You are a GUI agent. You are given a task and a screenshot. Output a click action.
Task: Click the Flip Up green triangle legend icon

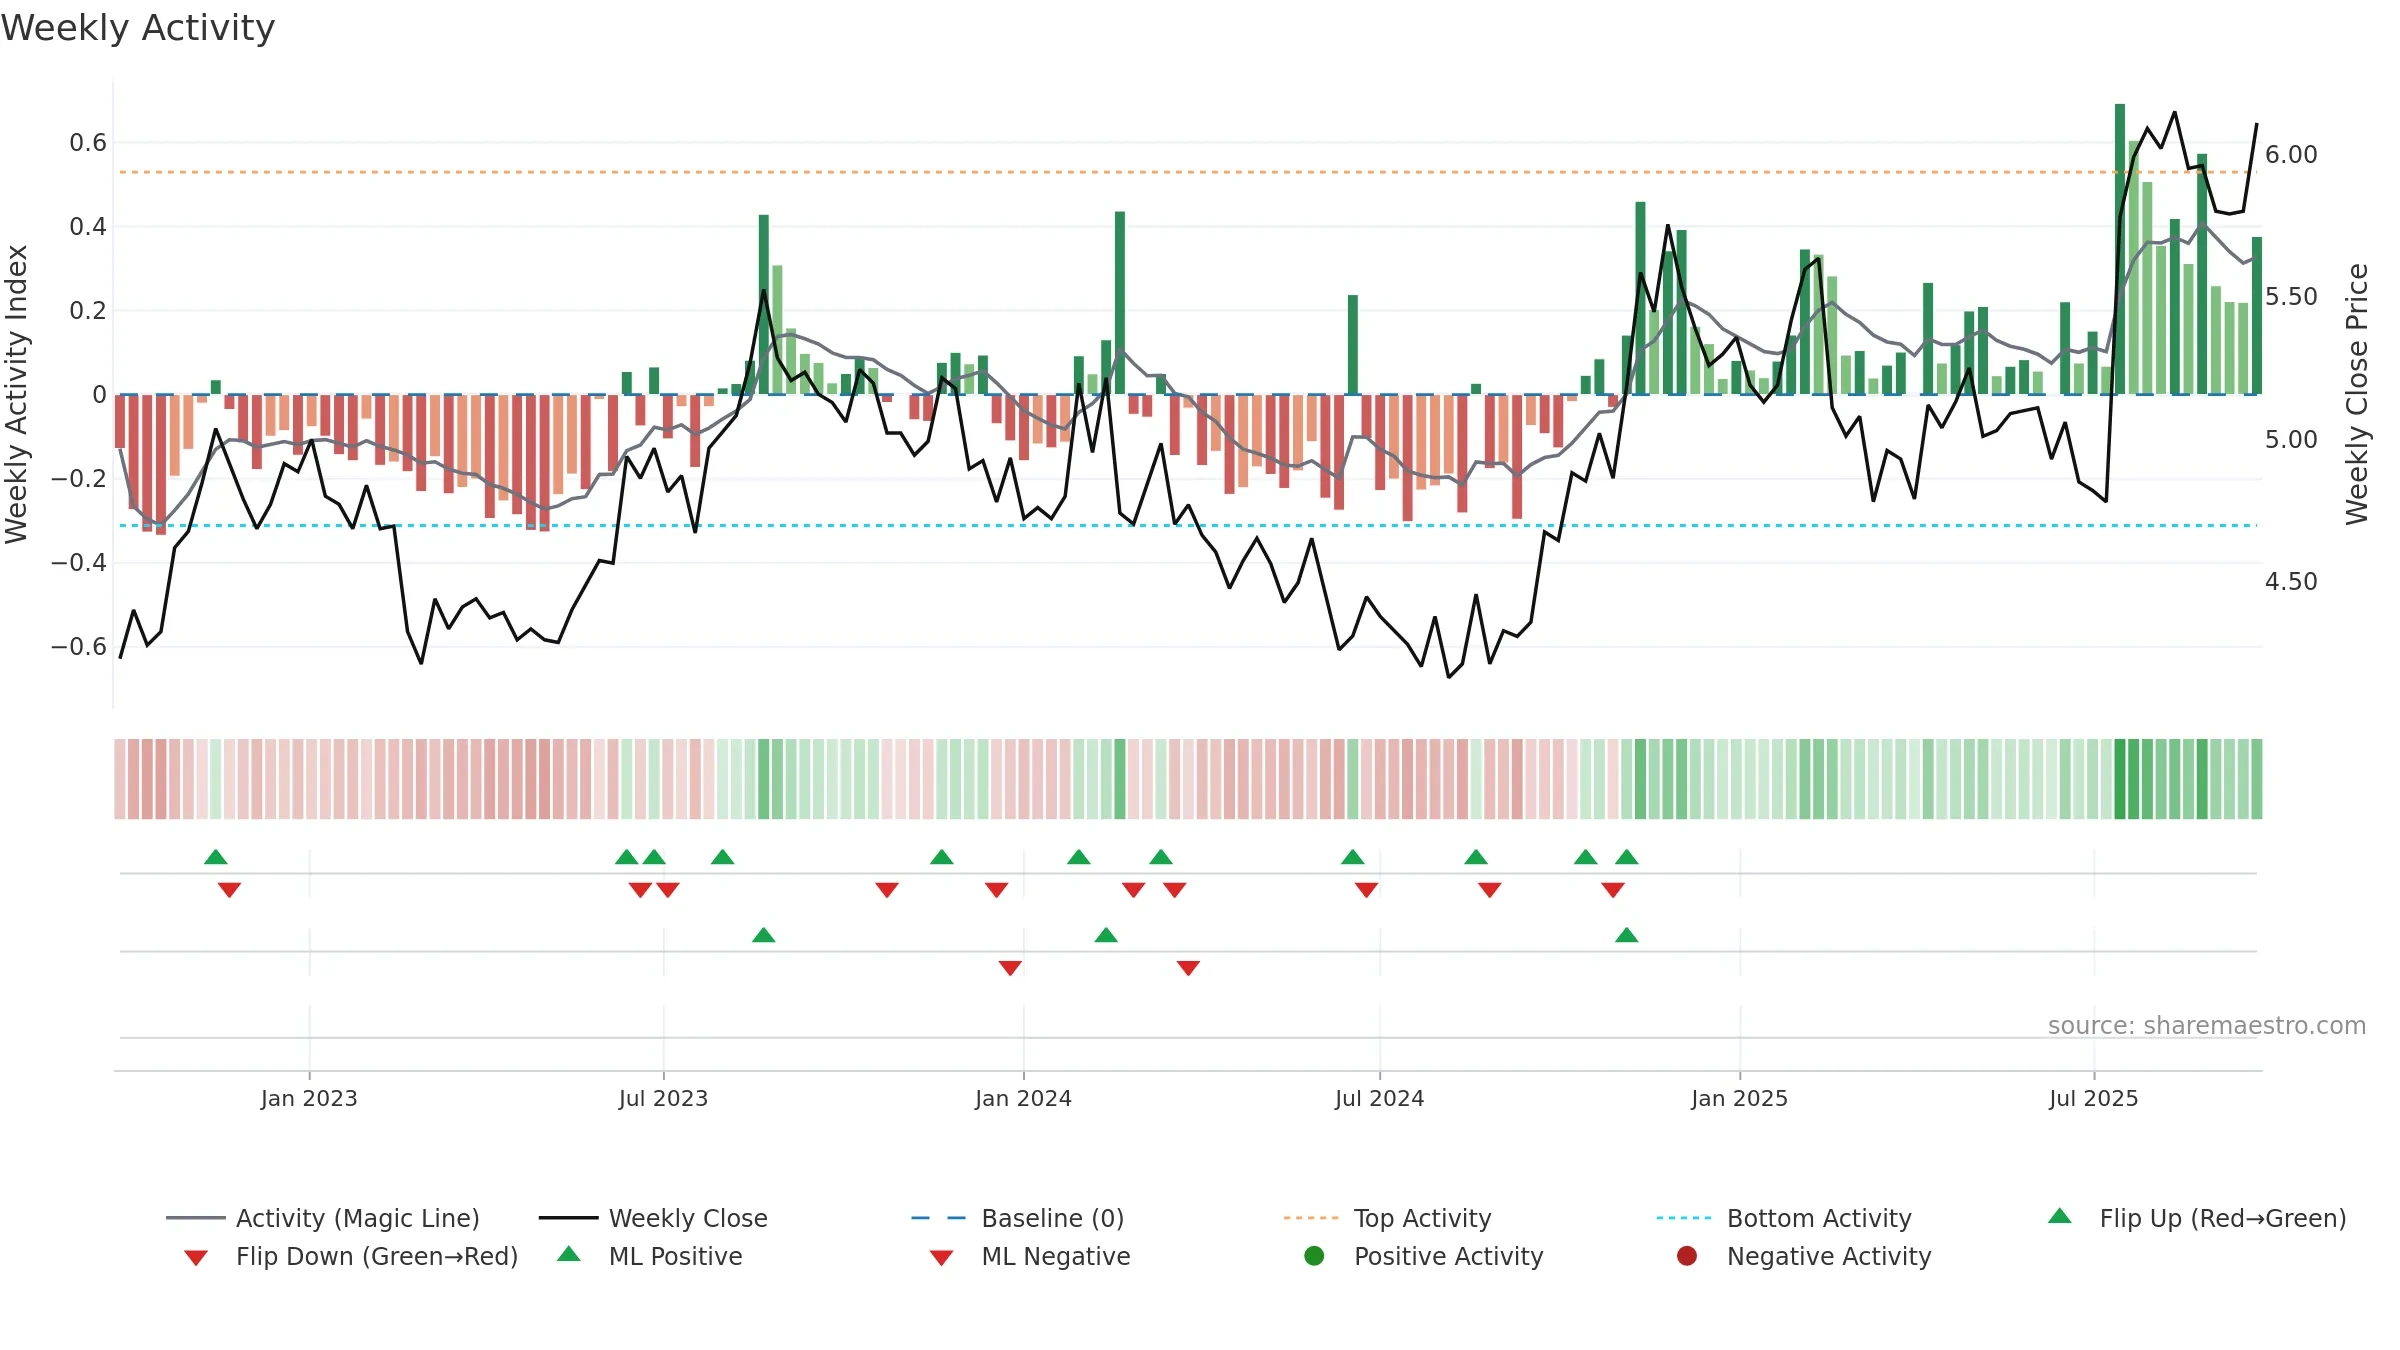pos(2059,1216)
